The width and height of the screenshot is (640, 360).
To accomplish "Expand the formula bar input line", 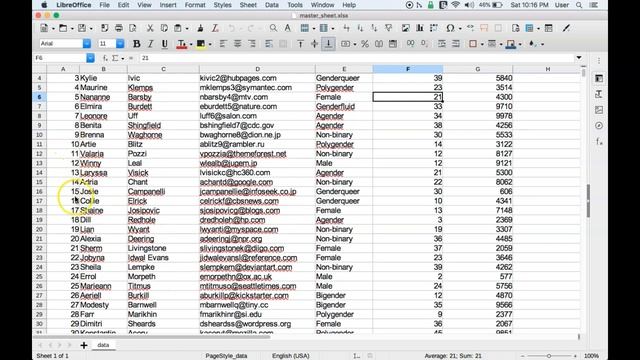I will (579, 58).
